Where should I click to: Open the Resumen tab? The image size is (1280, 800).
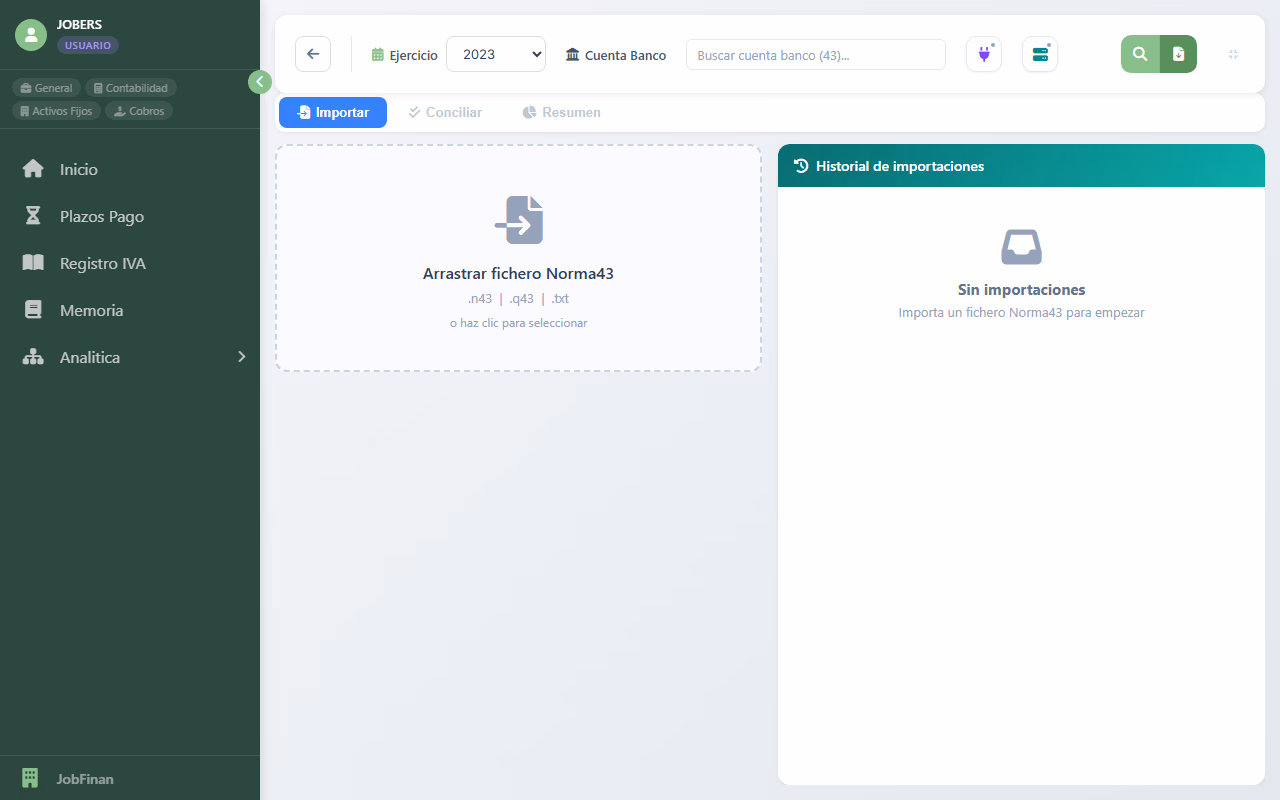coord(561,112)
